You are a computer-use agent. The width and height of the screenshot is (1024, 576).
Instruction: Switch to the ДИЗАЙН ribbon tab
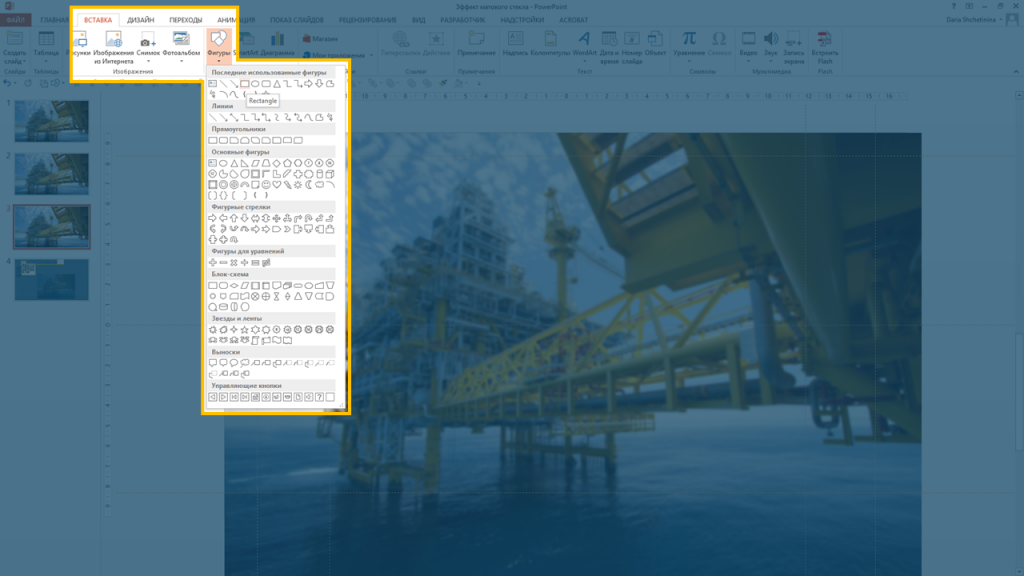pos(141,20)
